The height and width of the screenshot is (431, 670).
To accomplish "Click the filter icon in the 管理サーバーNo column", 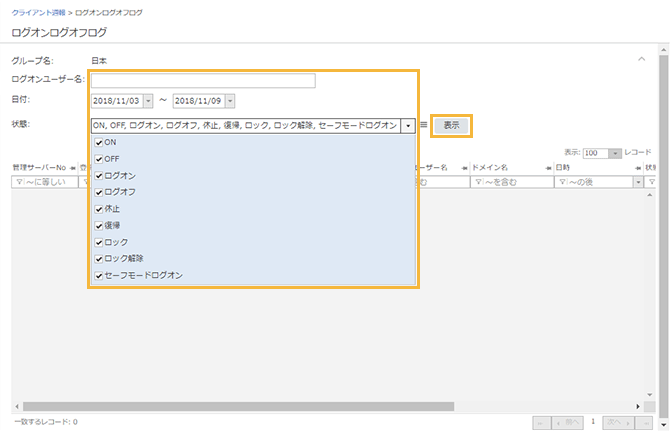I will (18, 182).
